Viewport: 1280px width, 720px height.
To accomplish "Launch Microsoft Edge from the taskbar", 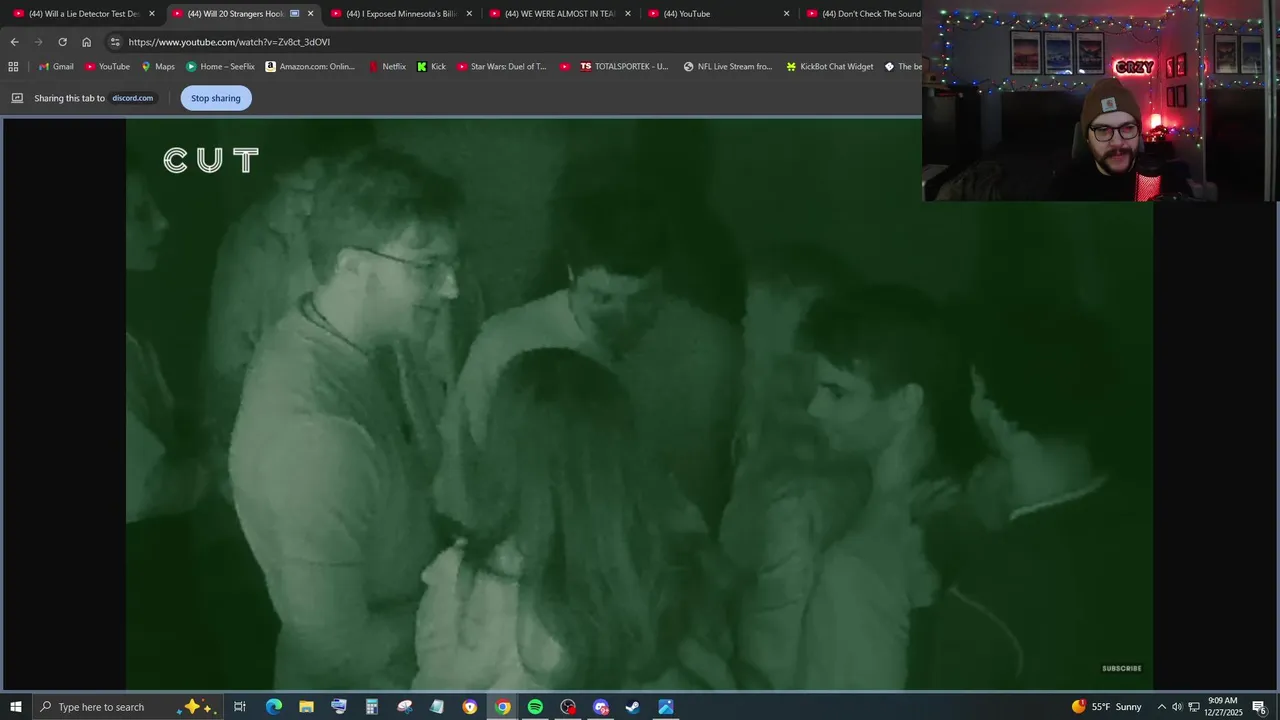I will pos(273,707).
